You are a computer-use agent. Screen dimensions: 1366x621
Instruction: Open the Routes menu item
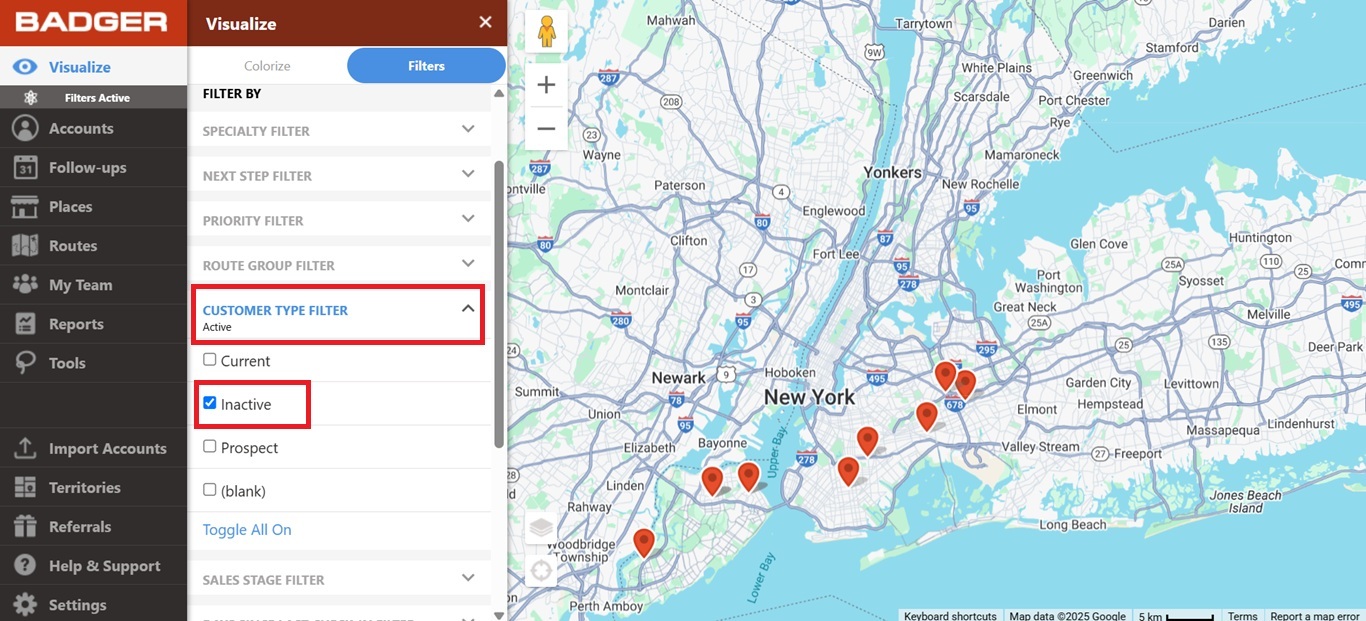pyautogui.click(x=93, y=245)
